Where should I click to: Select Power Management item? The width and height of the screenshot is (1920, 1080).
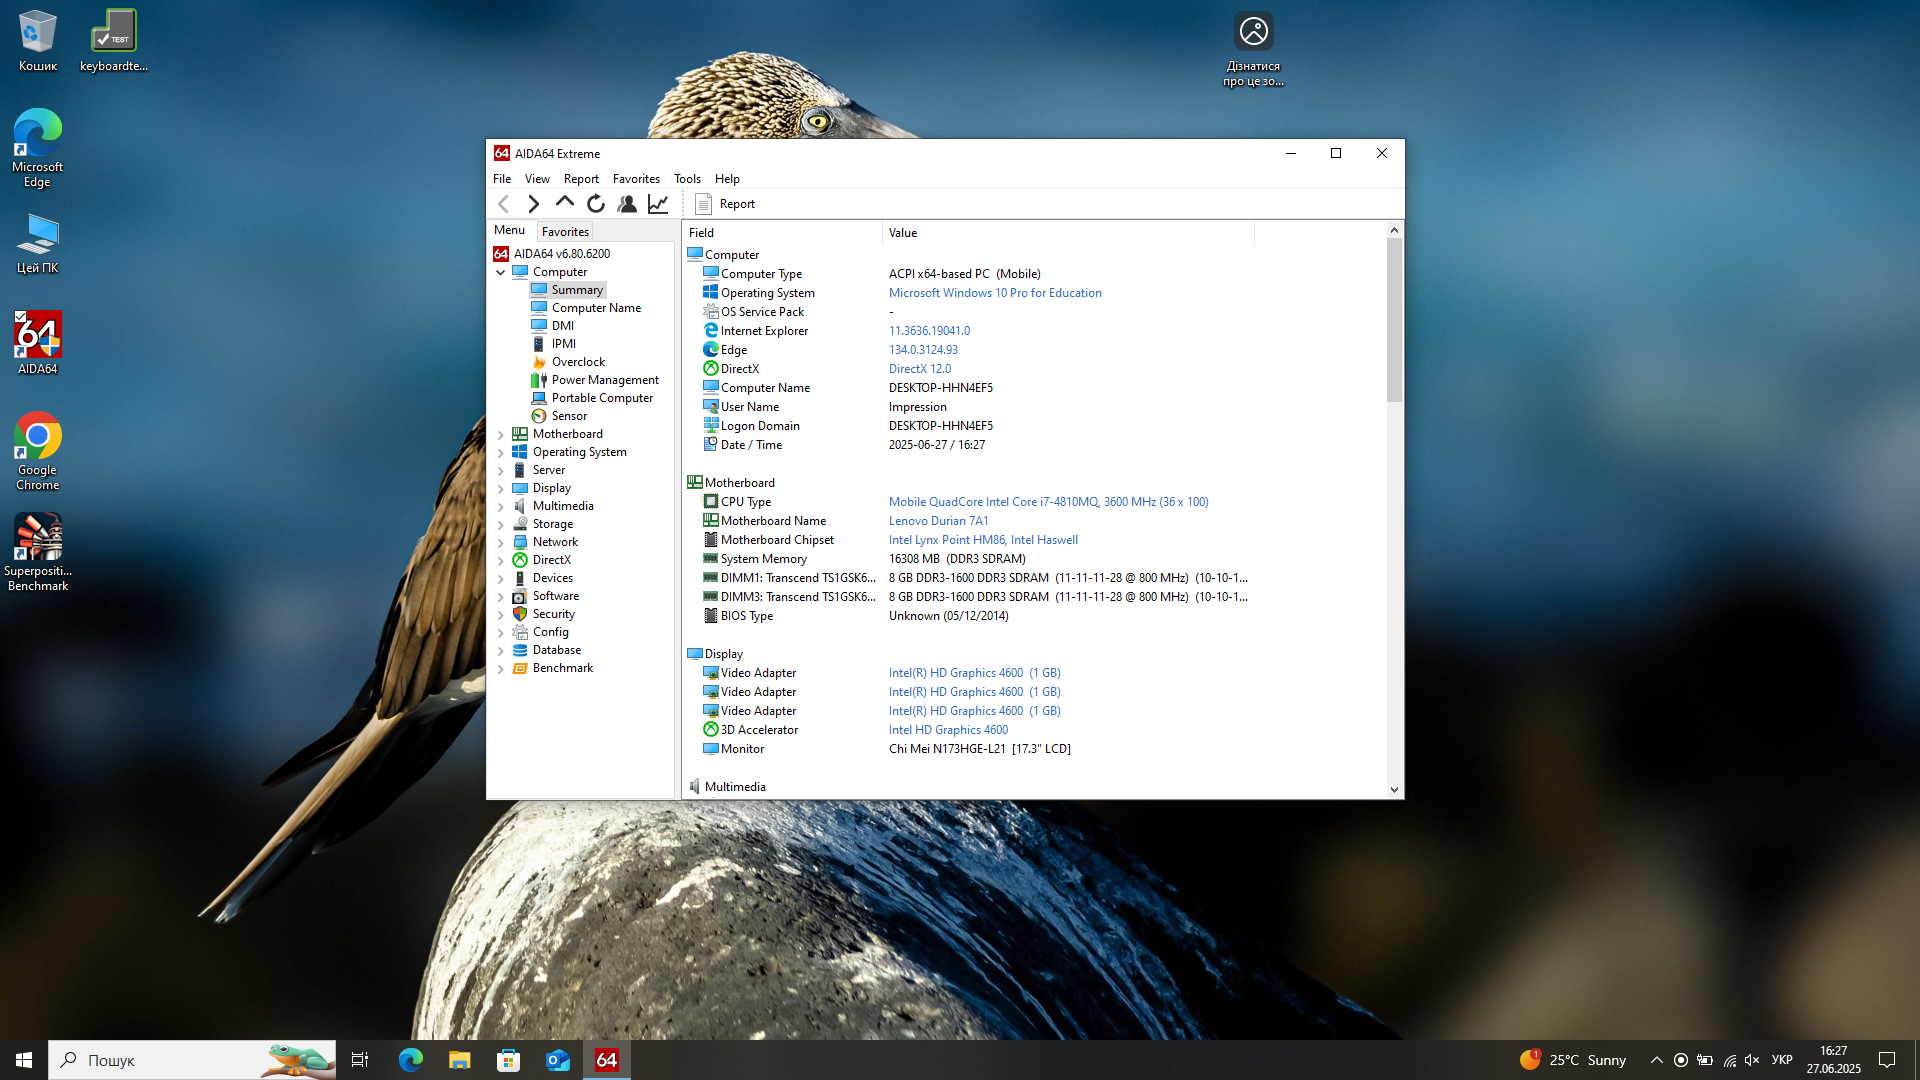pyautogui.click(x=604, y=380)
